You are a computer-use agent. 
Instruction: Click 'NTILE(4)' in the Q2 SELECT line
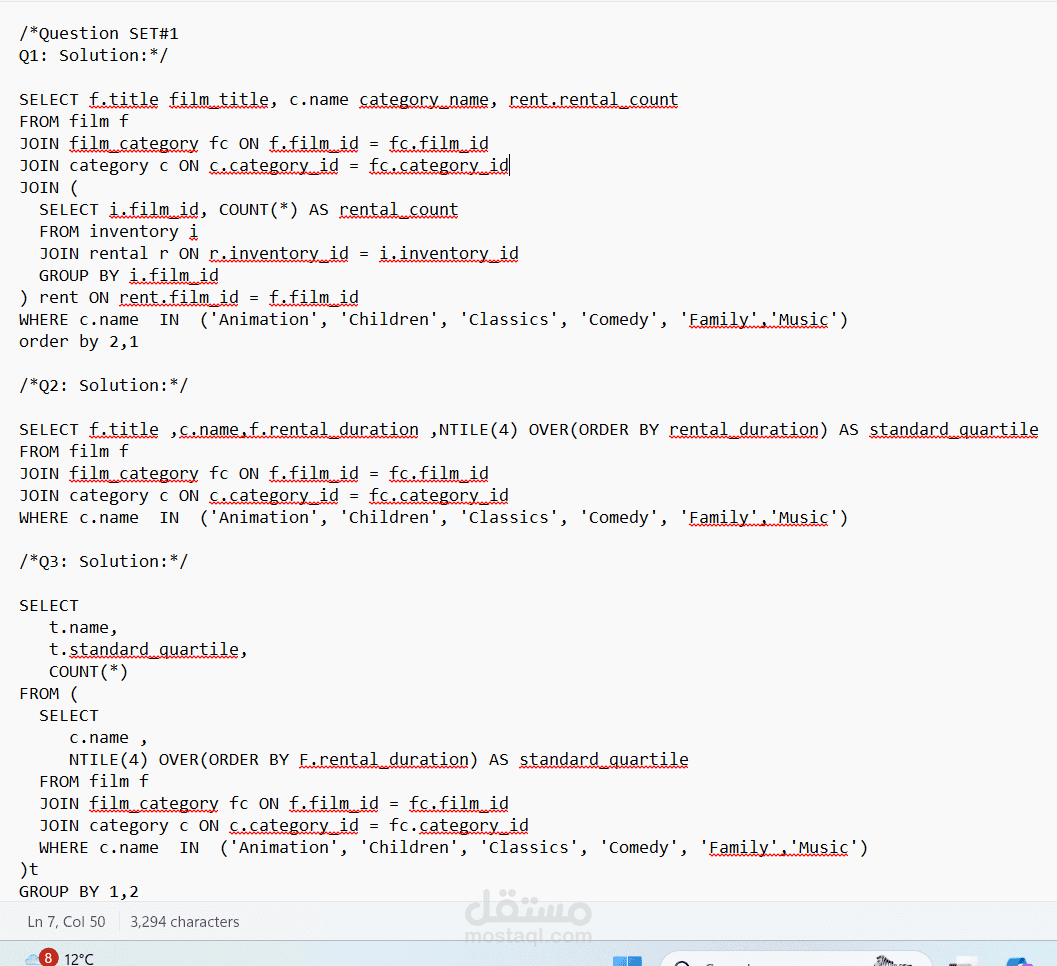(478, 429)
